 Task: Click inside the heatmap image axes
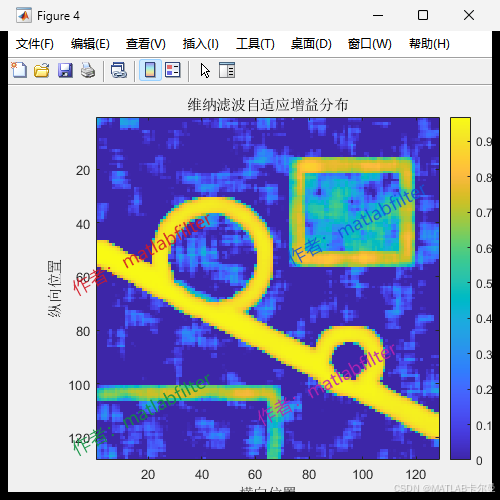[268, 288]
